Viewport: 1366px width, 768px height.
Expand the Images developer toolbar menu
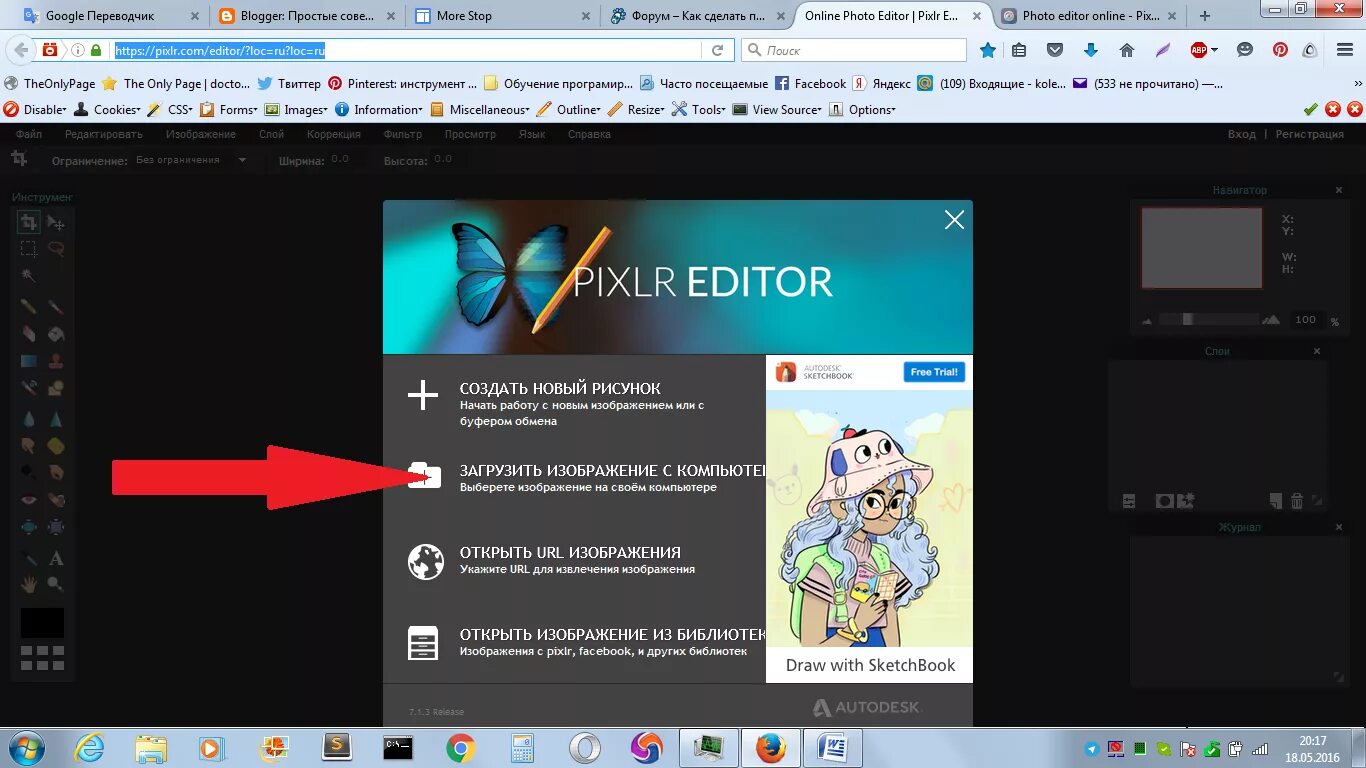(x=296, y=110)
